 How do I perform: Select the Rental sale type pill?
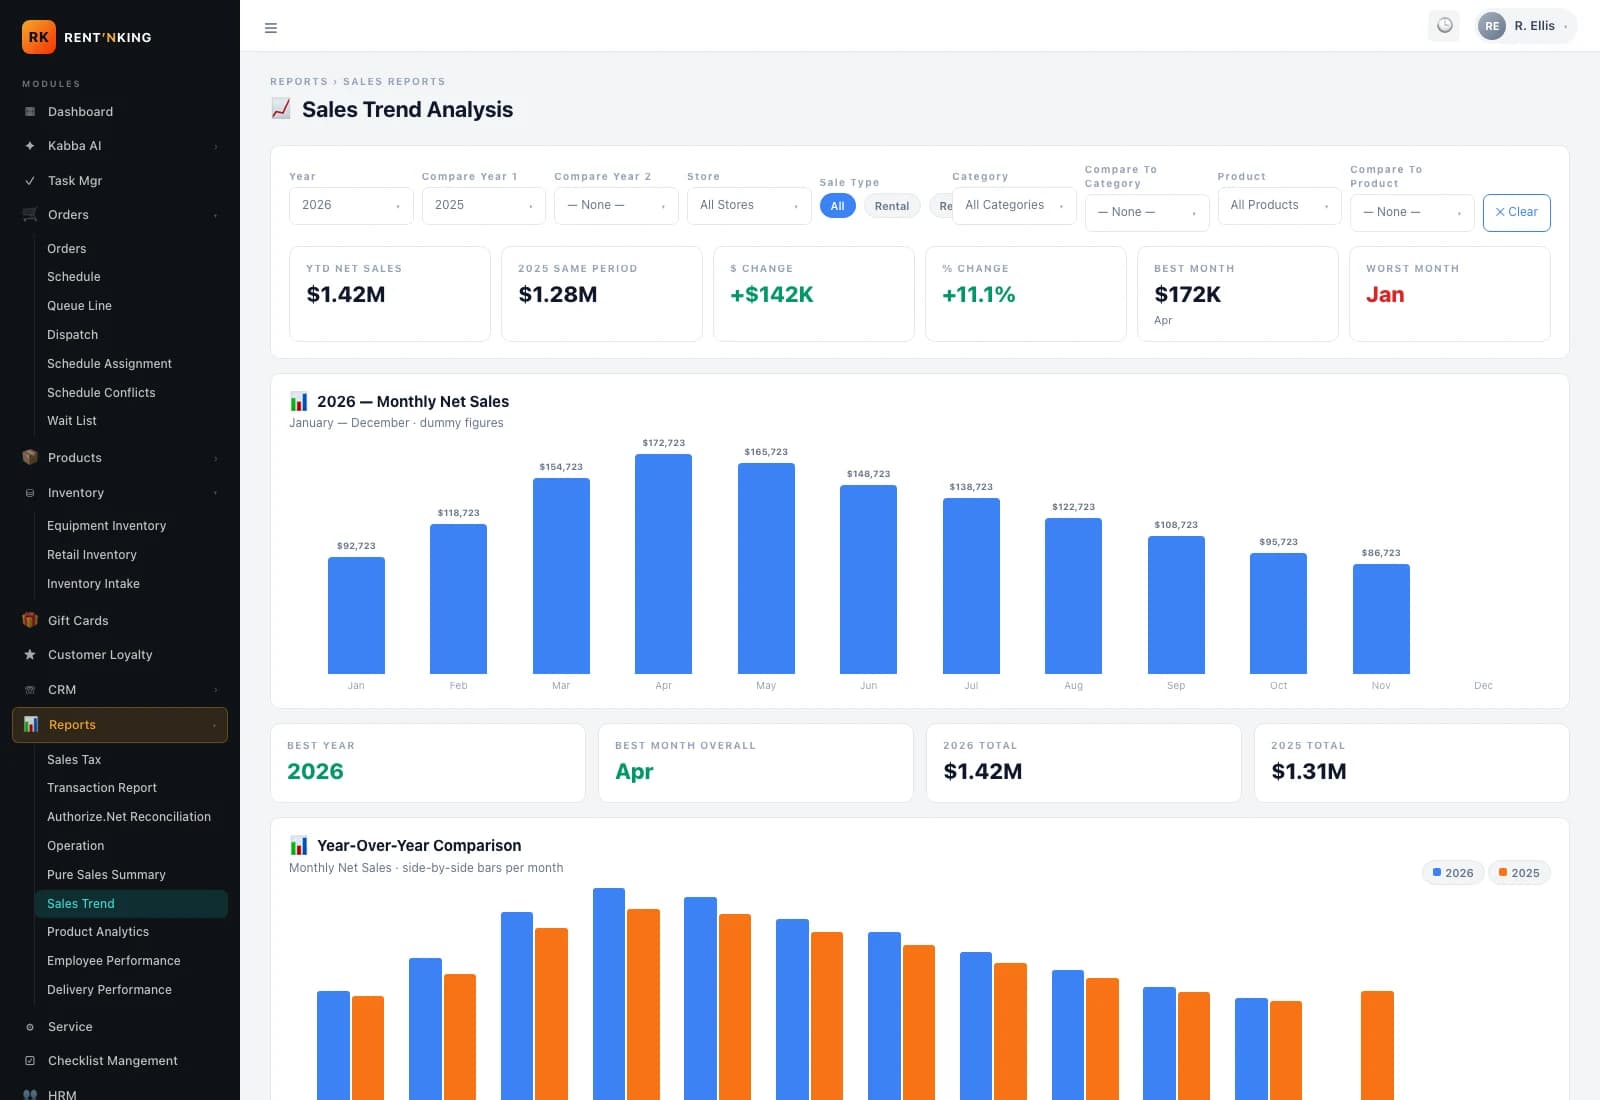891,206
